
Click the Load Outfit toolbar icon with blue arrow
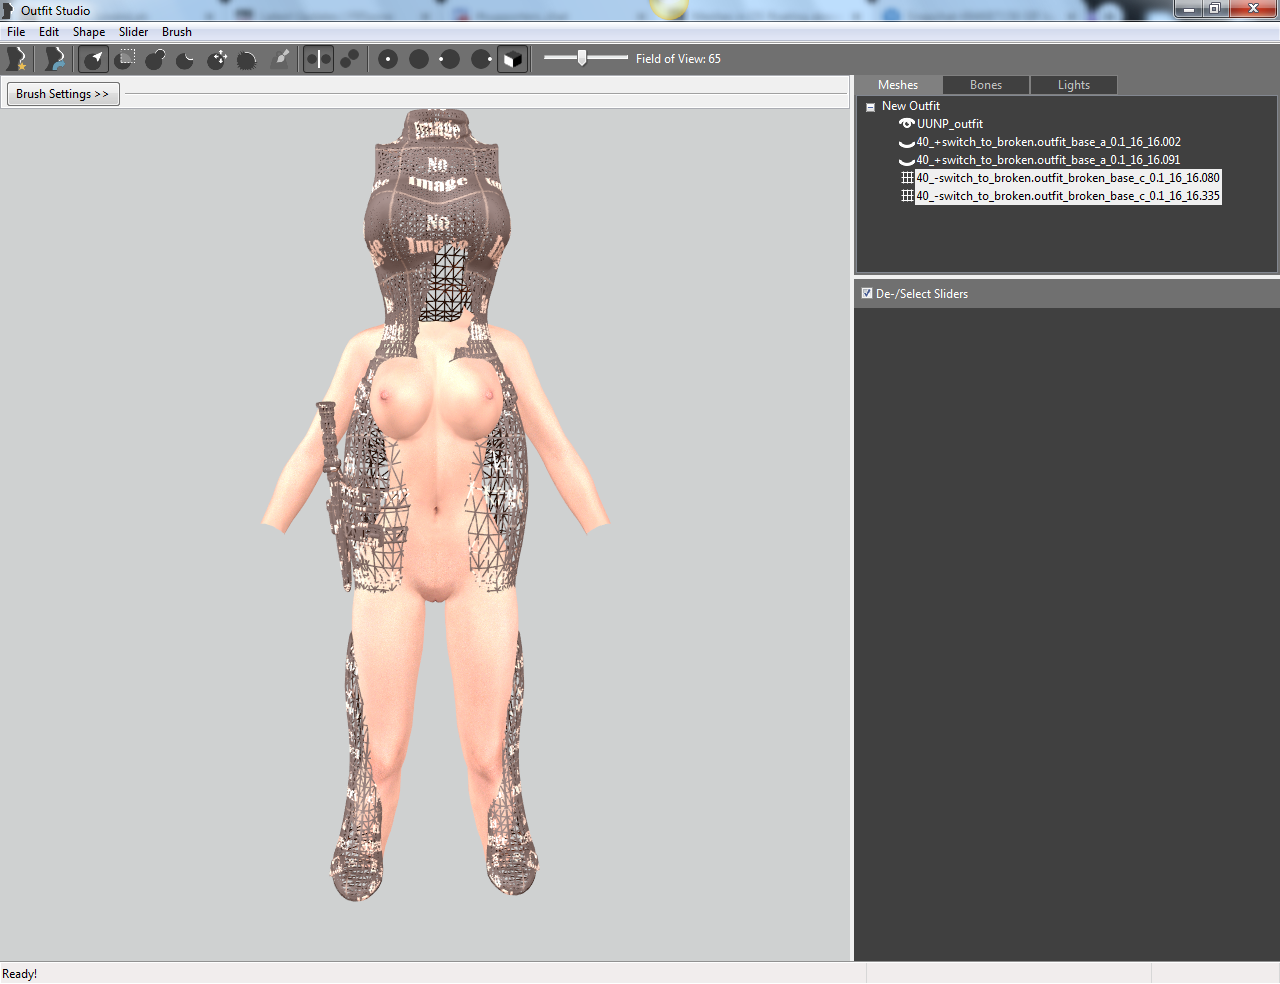coord(54,59)
